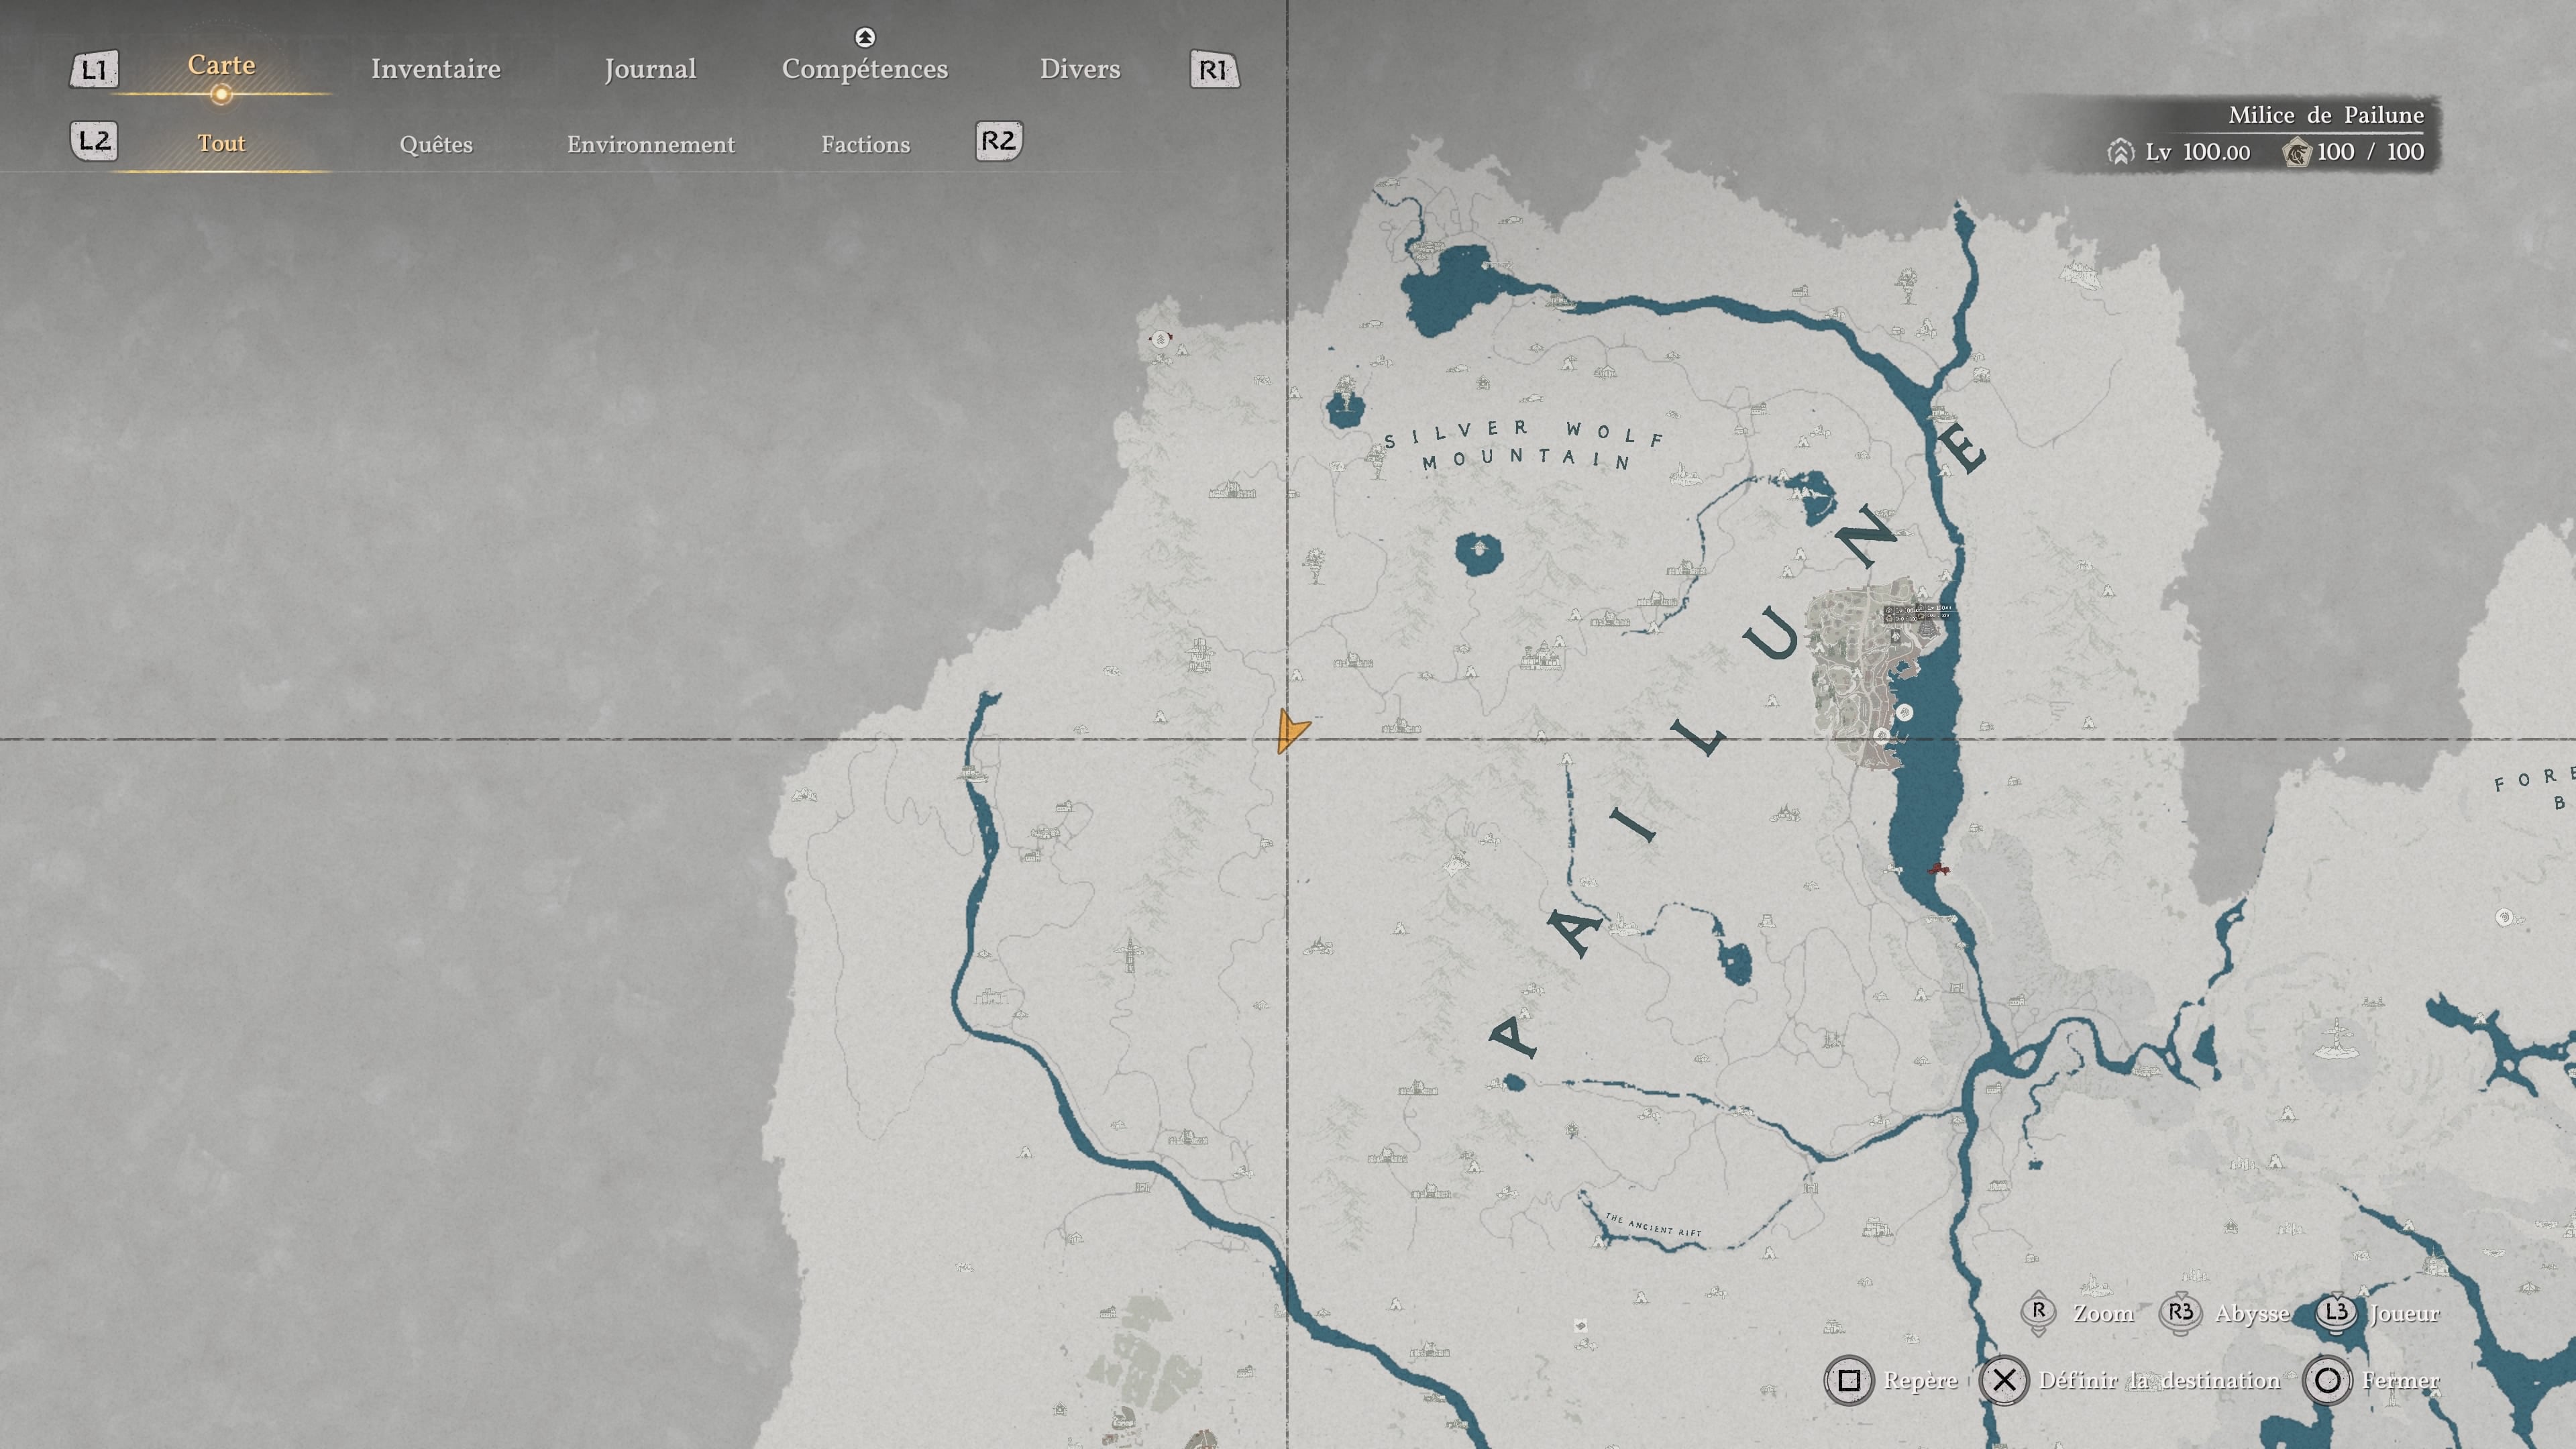The width and height of the screenshot is (2576, 1449).
Task: Choose Définir la destination
Action: (2160, 1381)
